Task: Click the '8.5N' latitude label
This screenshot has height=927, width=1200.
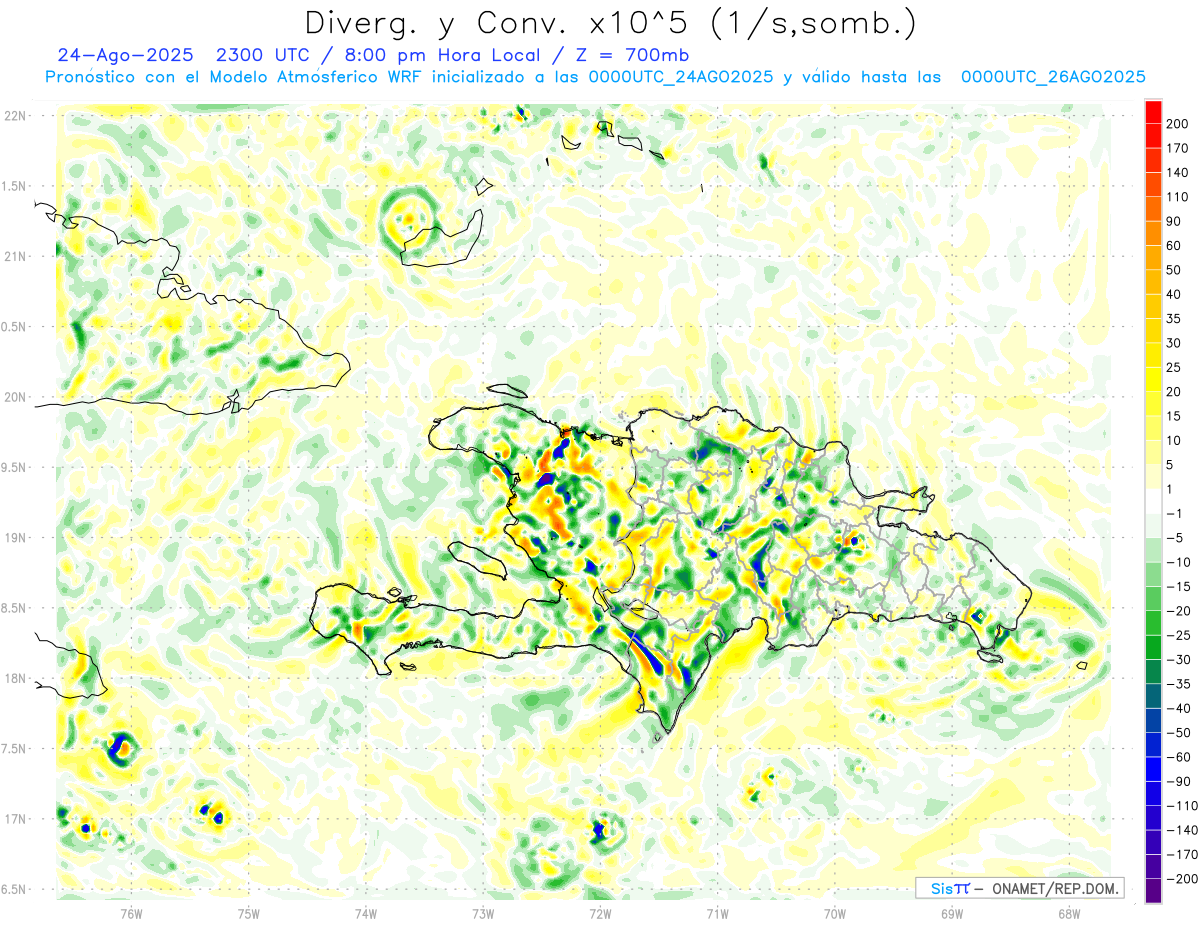Action: pyautogui.click(x=15, y=608)
